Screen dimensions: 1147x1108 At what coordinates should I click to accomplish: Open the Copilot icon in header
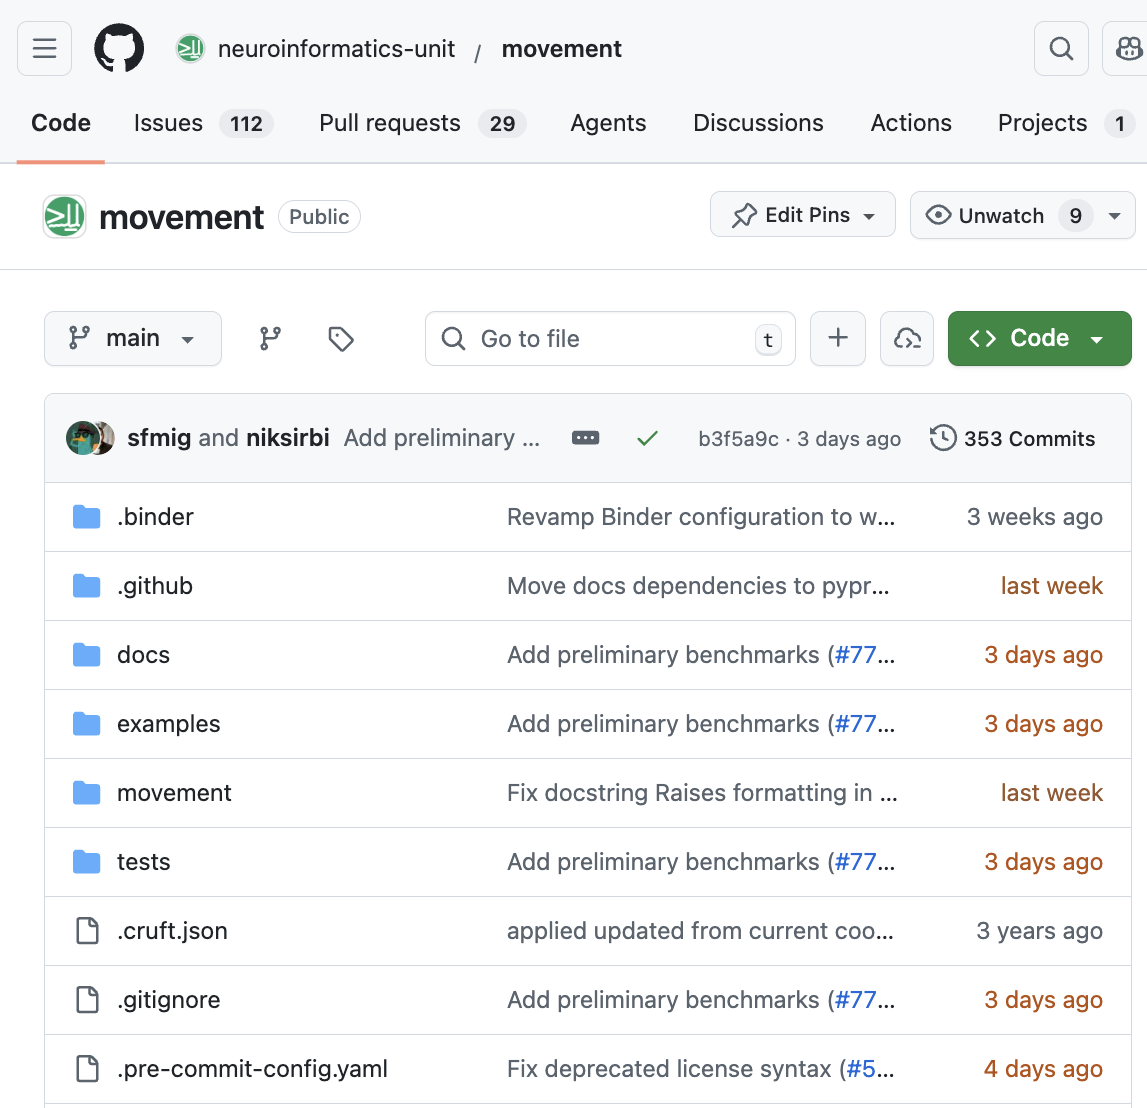[1127, 48]
